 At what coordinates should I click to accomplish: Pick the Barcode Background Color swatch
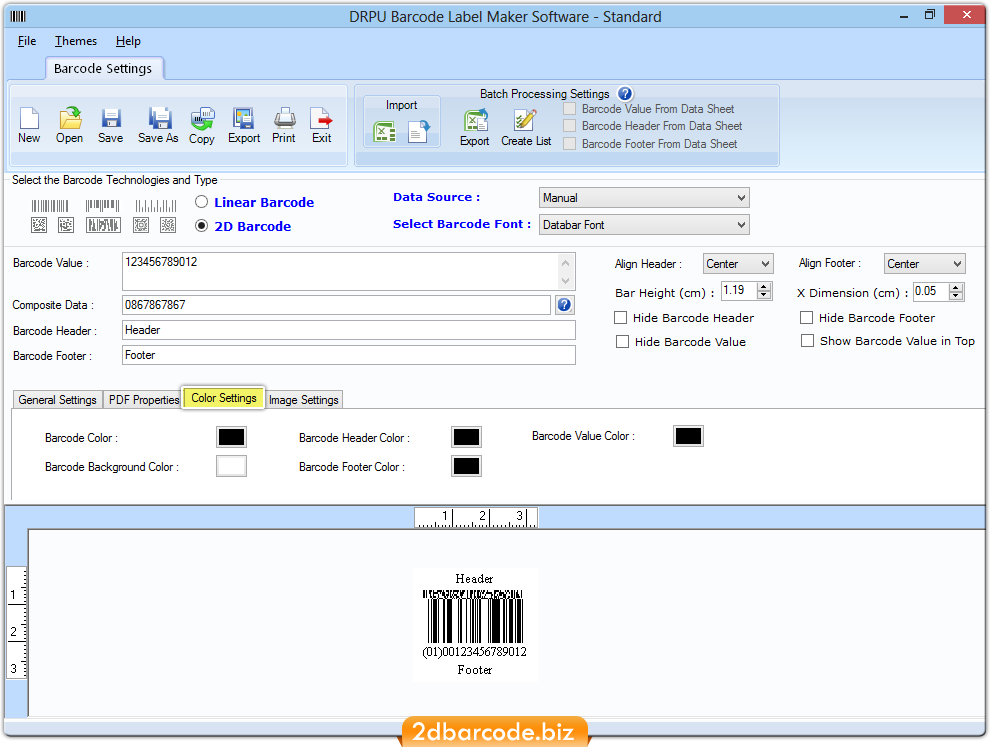click(x=231, y=466)
